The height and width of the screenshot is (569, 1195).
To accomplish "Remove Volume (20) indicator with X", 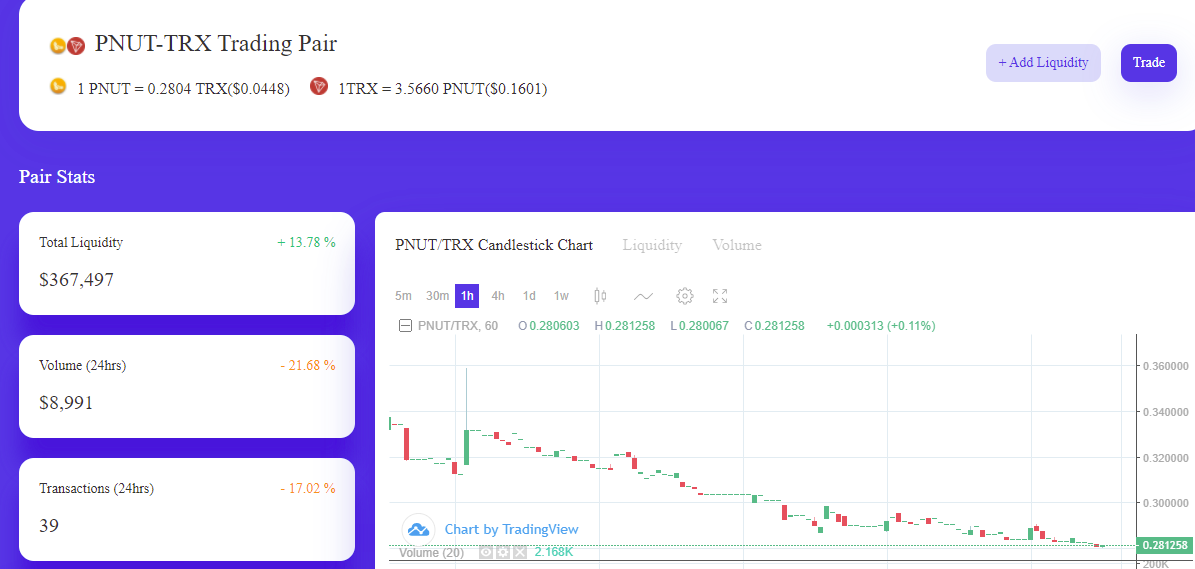I will (x=520, y=552).
